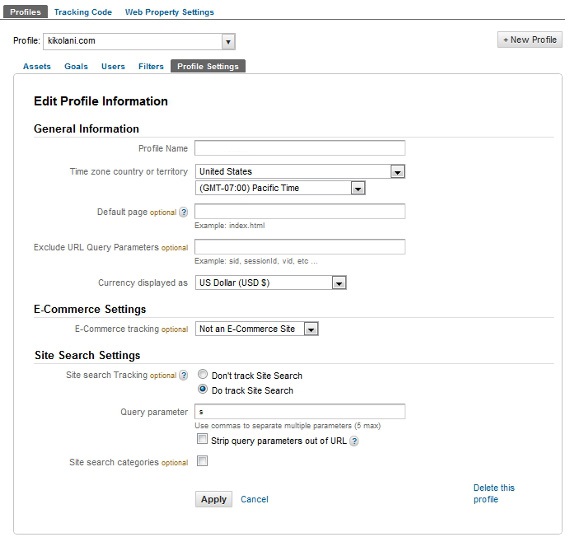570x537 pixels.
Task: Open the Filters sub-tab
Action: tap(151, 67)
